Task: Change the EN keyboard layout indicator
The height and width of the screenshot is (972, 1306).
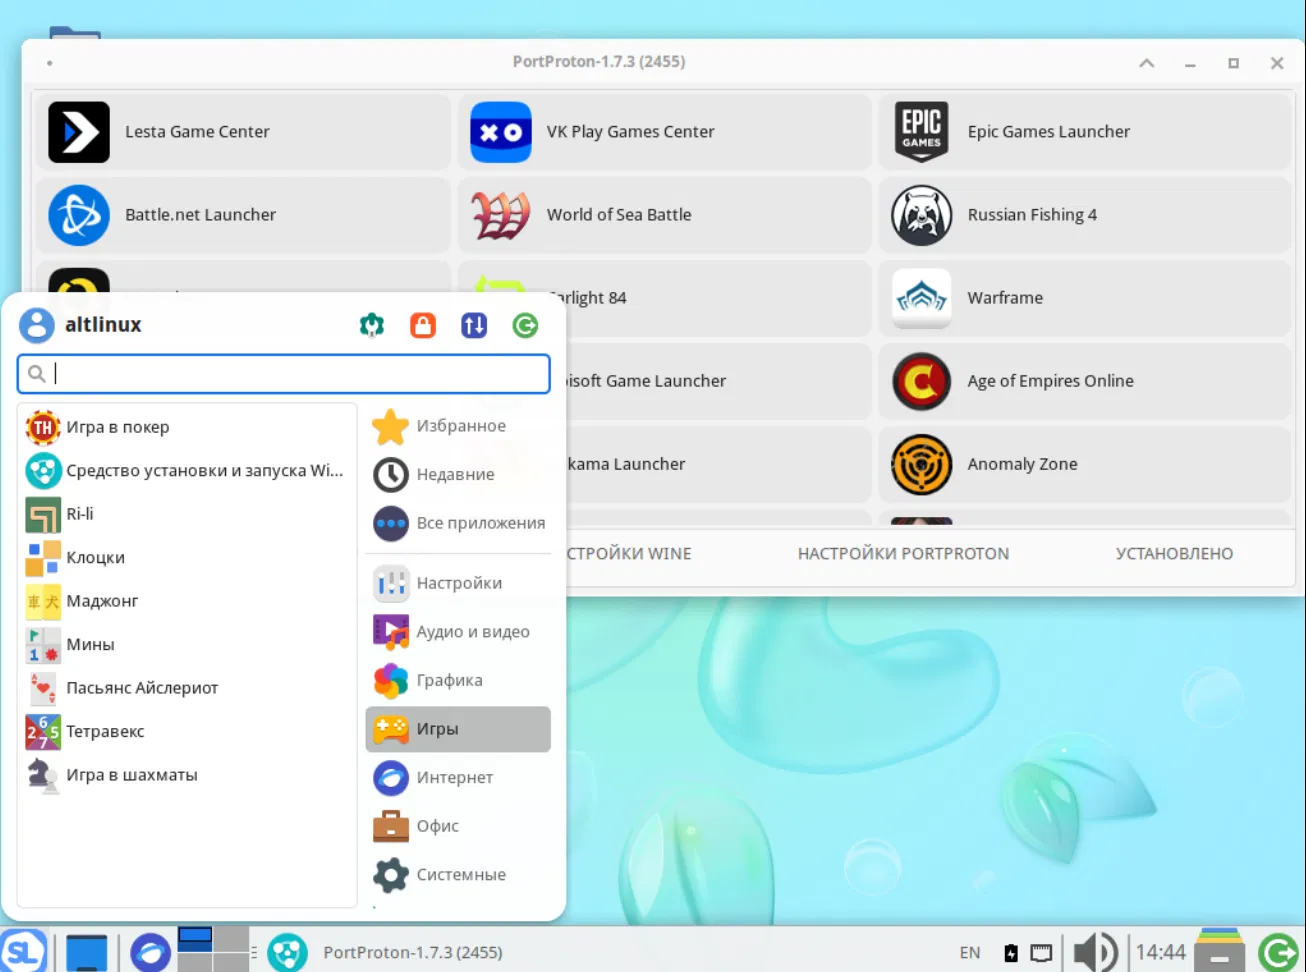Action: (970, 953)
